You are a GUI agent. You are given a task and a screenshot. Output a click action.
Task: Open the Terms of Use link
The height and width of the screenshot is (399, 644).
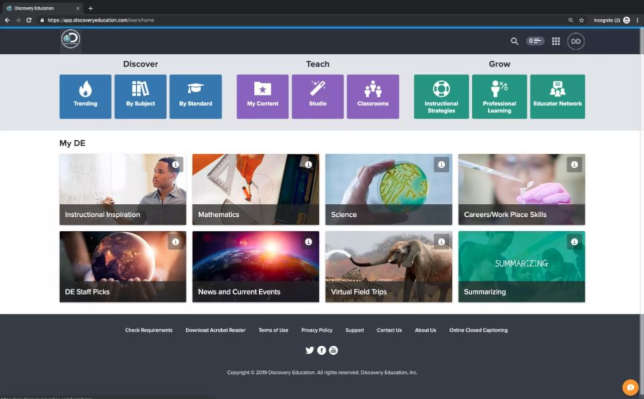coord(273,330)
